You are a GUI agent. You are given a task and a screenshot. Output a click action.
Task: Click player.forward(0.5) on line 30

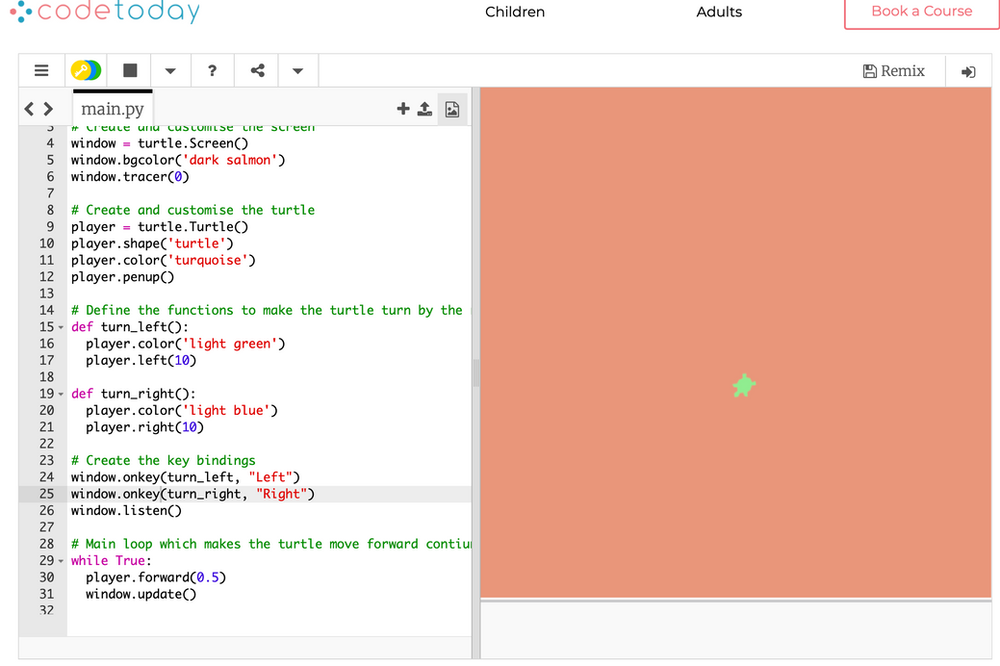tap(156, 577)
